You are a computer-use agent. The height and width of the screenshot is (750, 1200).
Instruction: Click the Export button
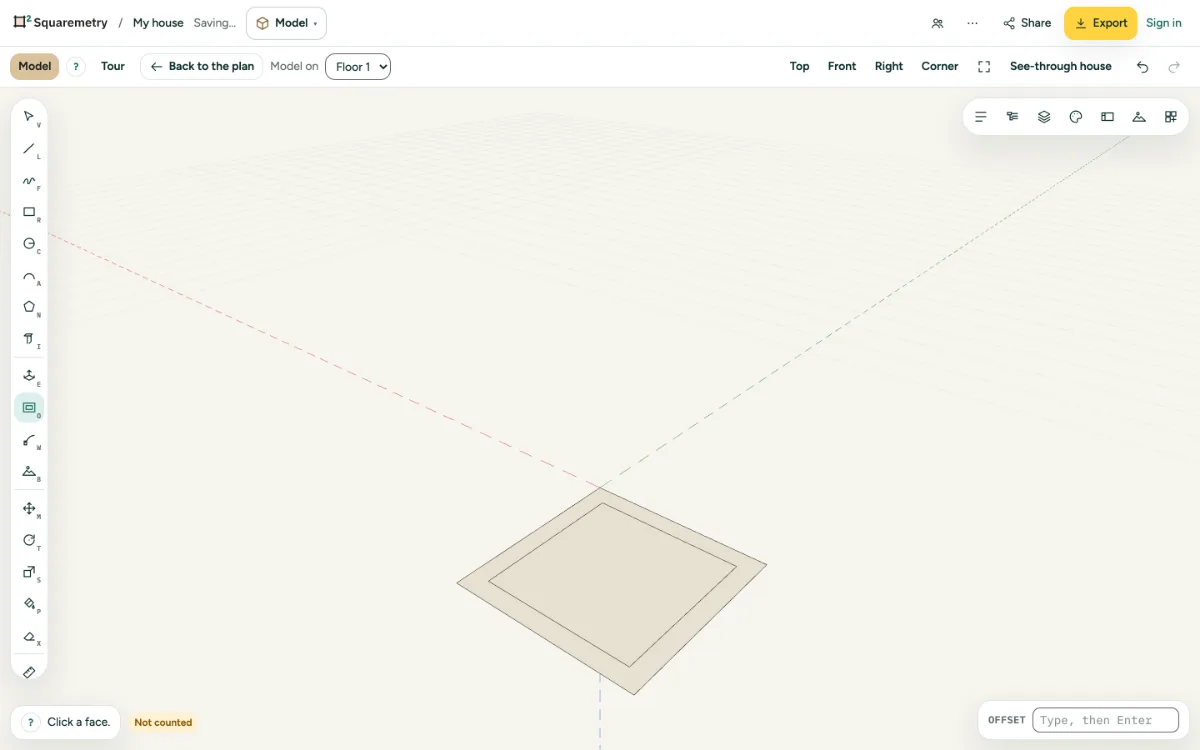pyautogui.click(x=1100, y=23)
